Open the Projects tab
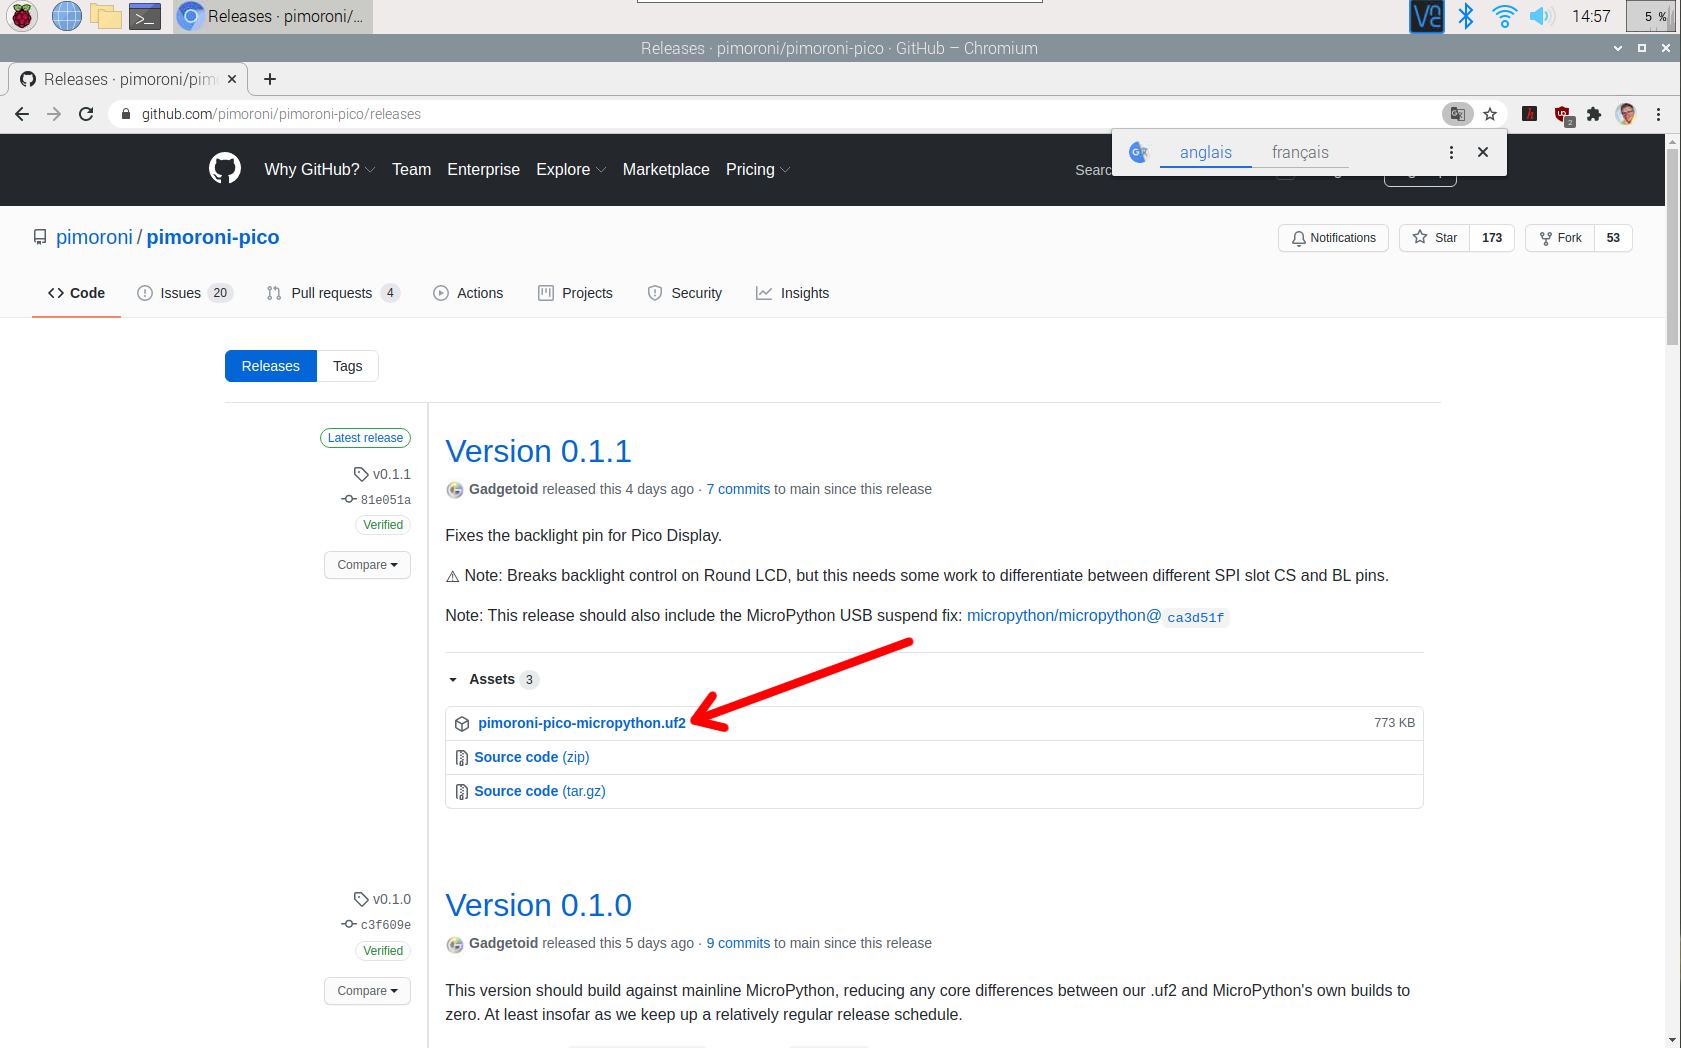1681x1048 pixels. (x=575, y=293)
